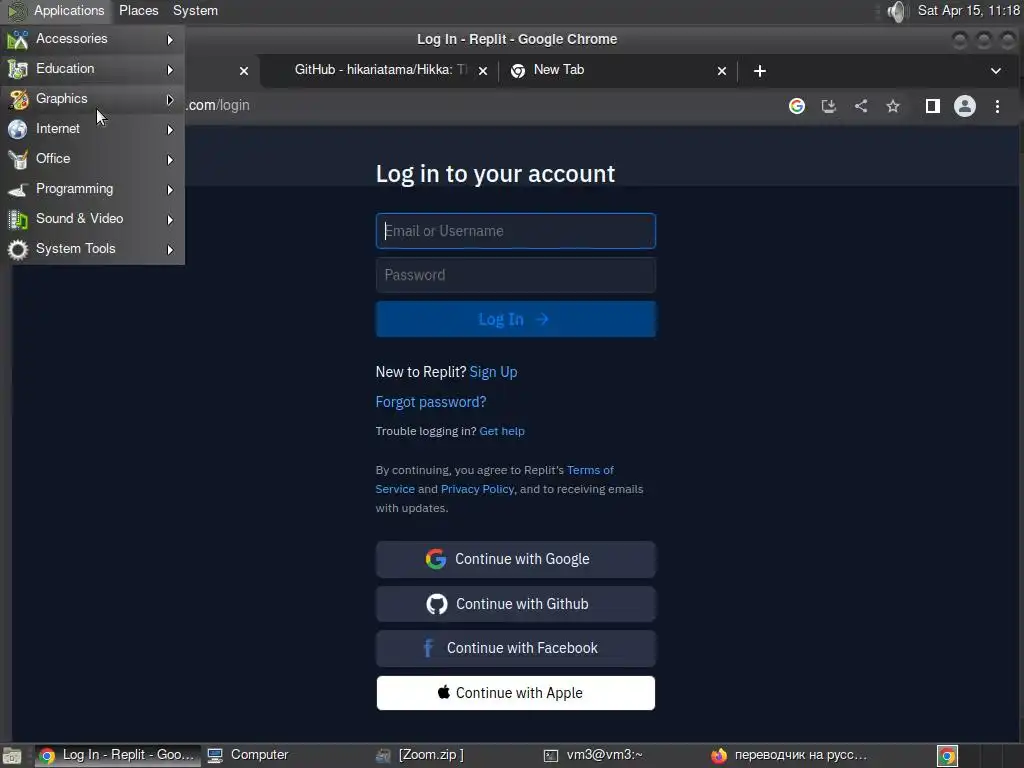This screenshot has height=768, width=1024.
Task: Bookmark this page with star icon
Action: tap(893, 106)
